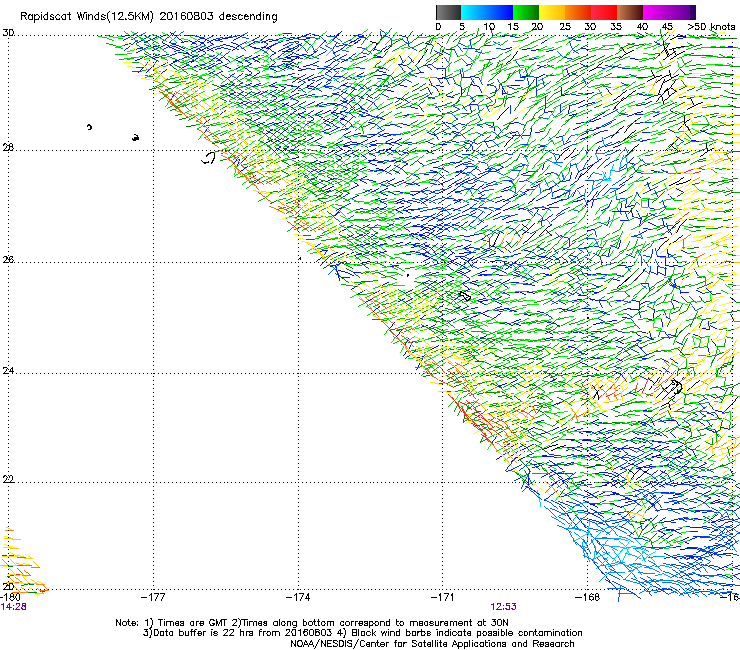Click the island outline near 25.5N -170.5
The image size is (740, 650).
click(464, 296)
